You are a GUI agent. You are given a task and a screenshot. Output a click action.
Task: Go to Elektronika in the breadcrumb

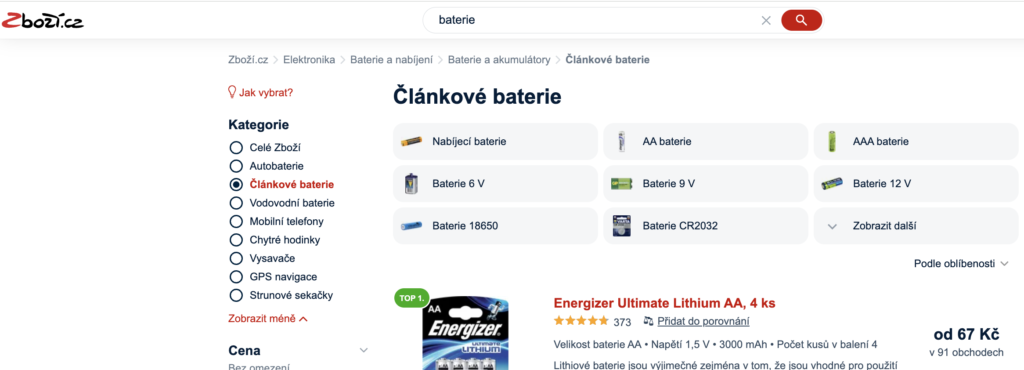point(309,59)
